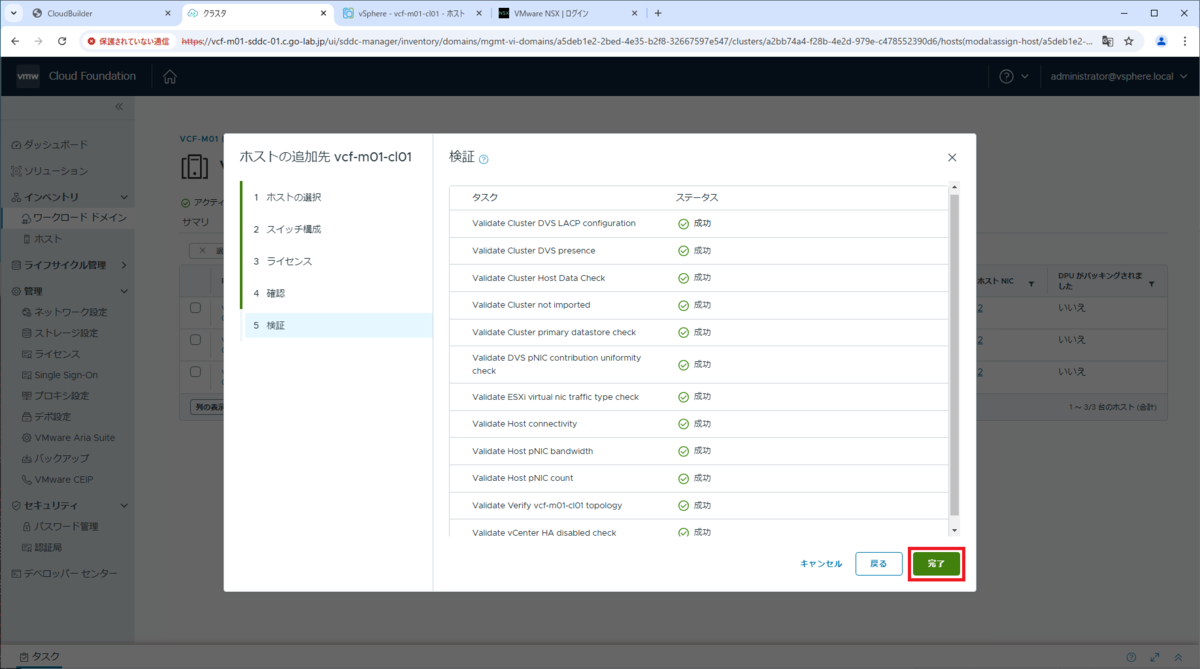Click the help icon next to 検証 title
This screenshot has width=1200, height=669.
coord(484,159)
